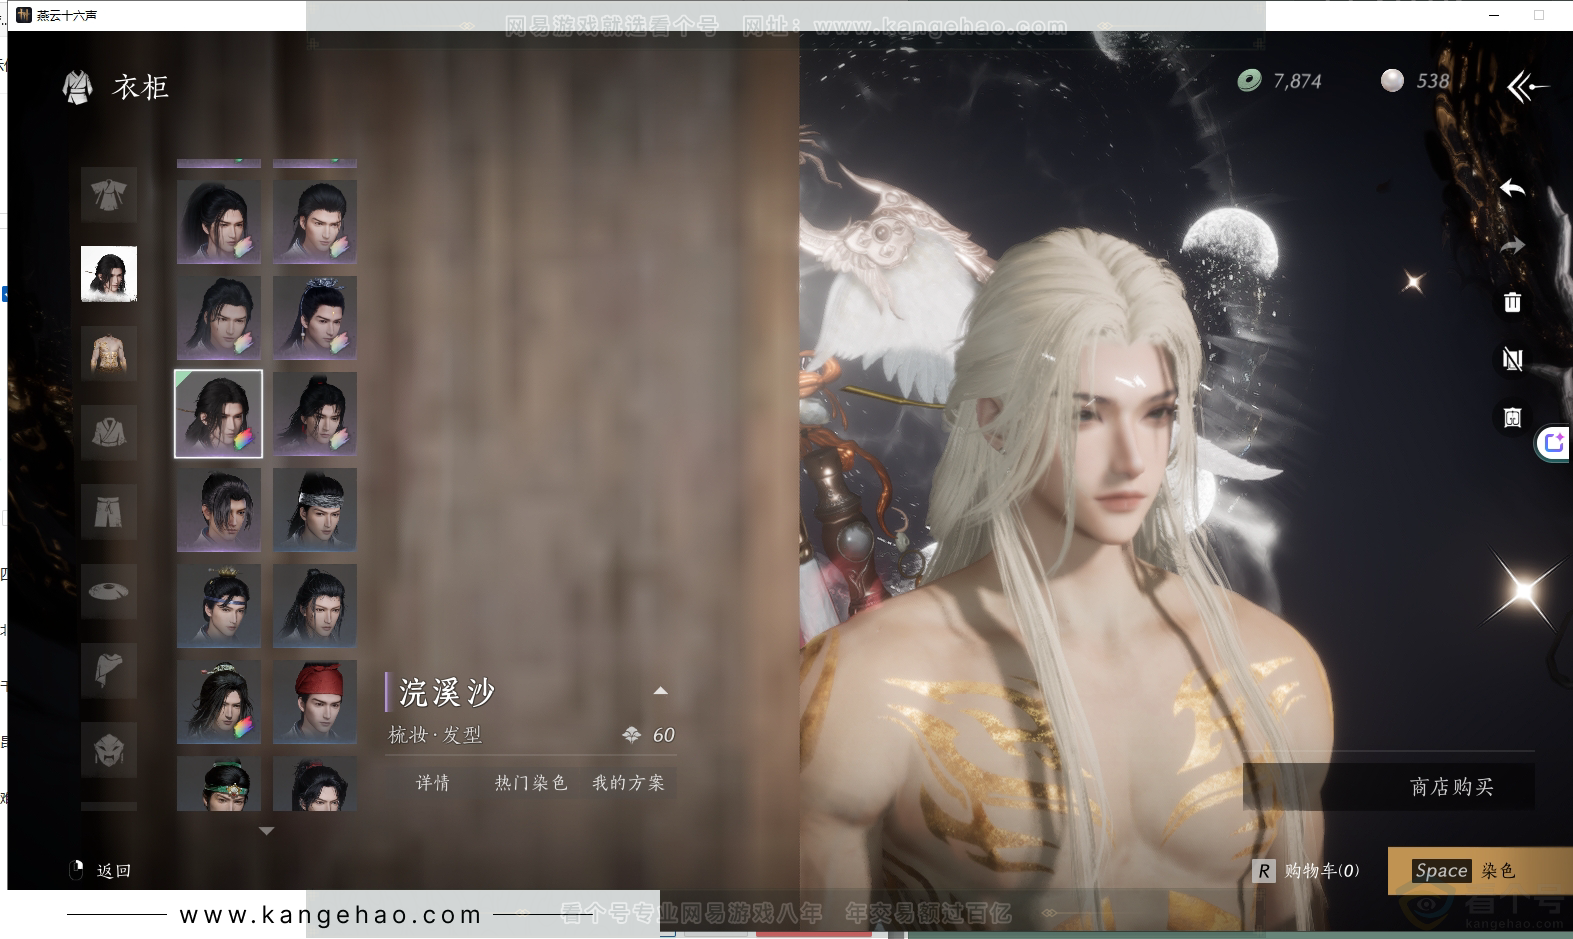Select the red head wrap hairstyle
This screenshot has width=1573, height=939.
[x=315, y=702]
